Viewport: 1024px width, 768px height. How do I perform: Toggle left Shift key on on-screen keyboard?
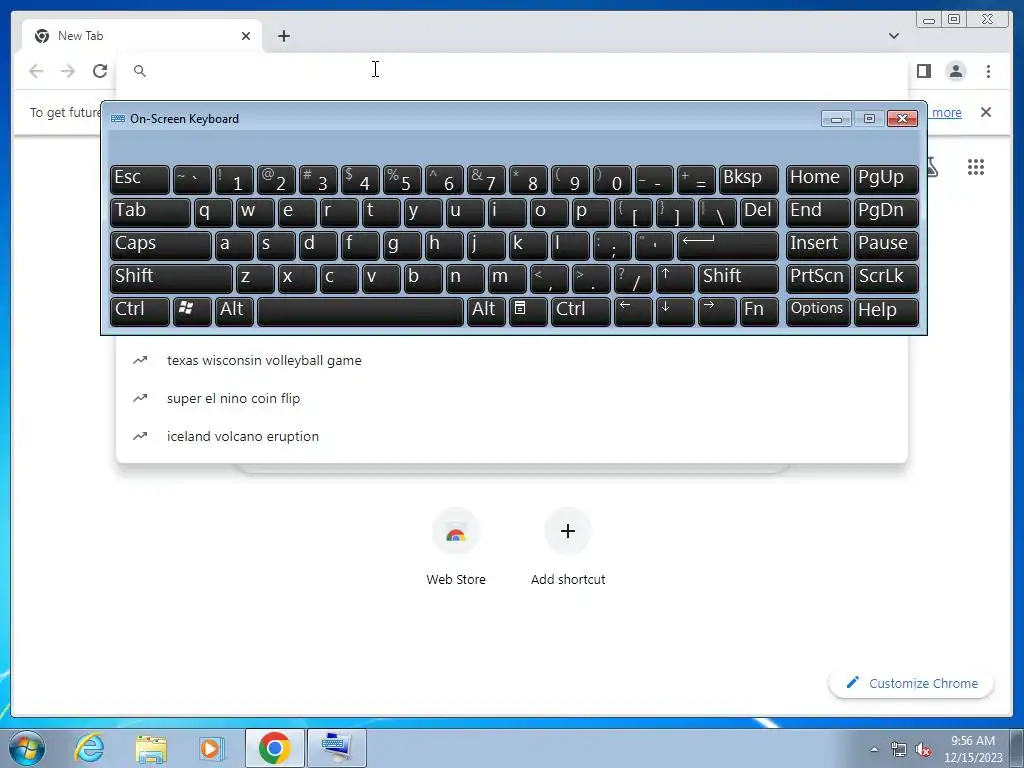[x=171, y=278]
